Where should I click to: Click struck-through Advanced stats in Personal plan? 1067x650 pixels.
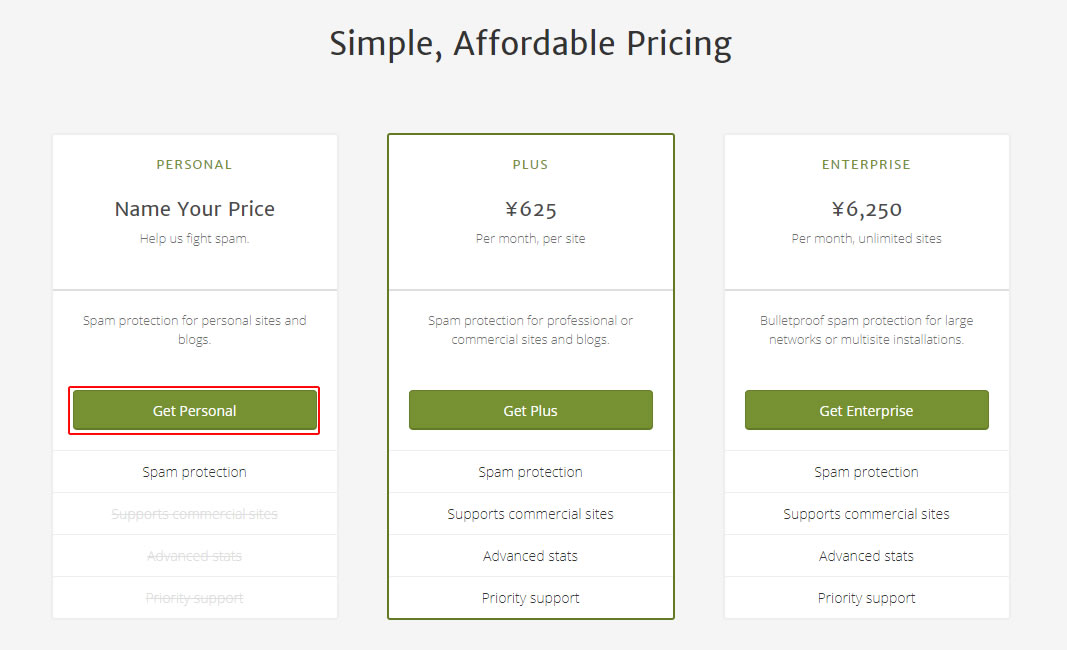click(x=195, y=556)
